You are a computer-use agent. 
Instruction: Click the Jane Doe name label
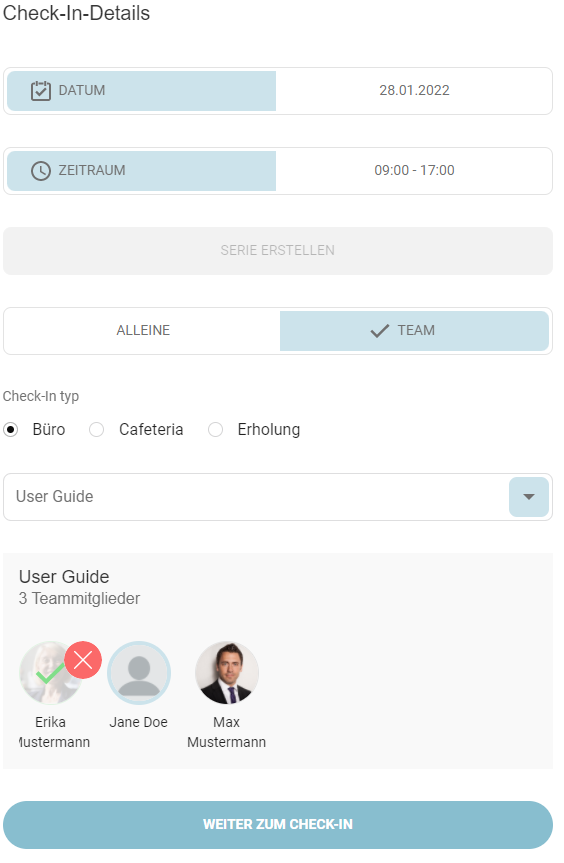click(x=139, y=722)
